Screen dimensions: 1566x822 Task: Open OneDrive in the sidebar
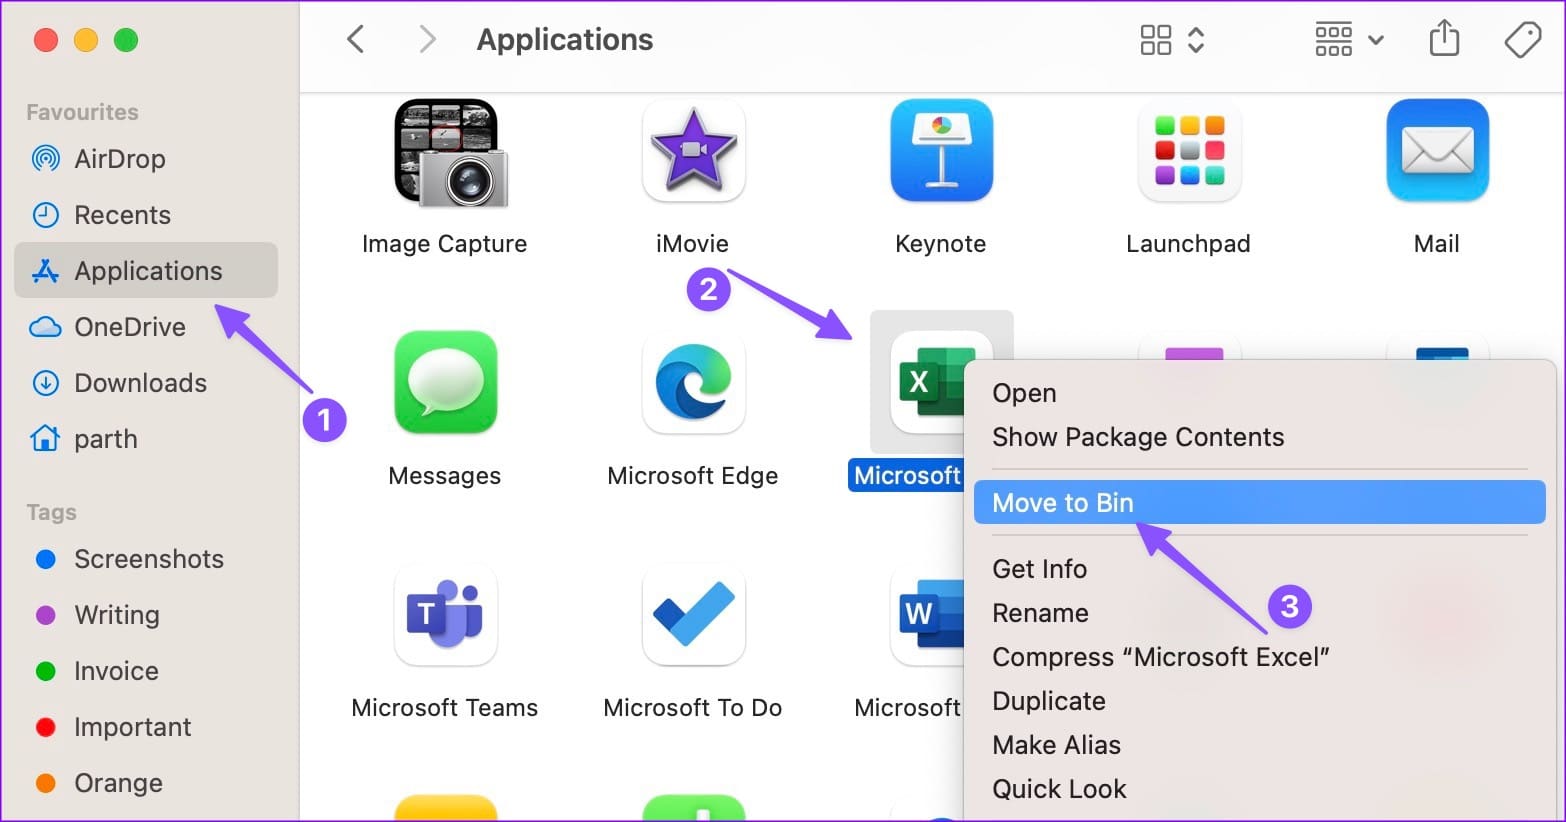[x=146, y=326]
